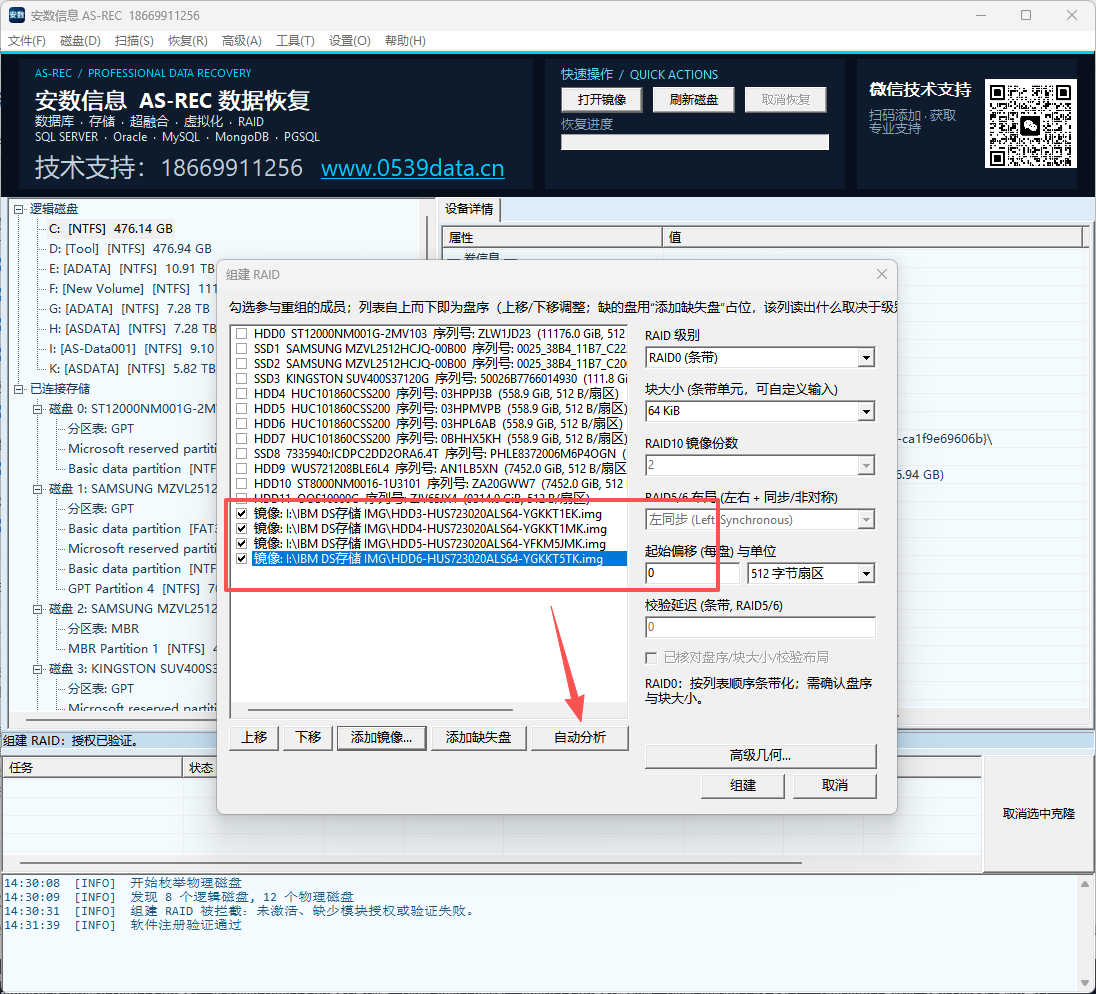Uncheck the HDD3-HUS723020ALS64-YGKKT1EK.img image
The width and height of the screenshot is (1096, 994).
pos(241,514)
